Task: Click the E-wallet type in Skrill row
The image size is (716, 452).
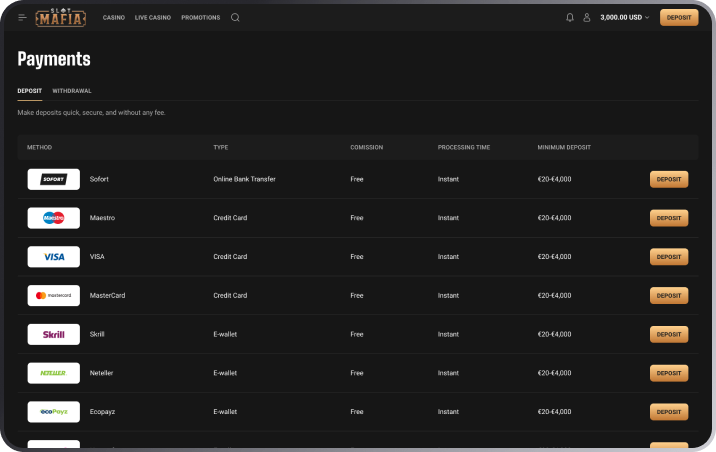Action: click(225, 334)
